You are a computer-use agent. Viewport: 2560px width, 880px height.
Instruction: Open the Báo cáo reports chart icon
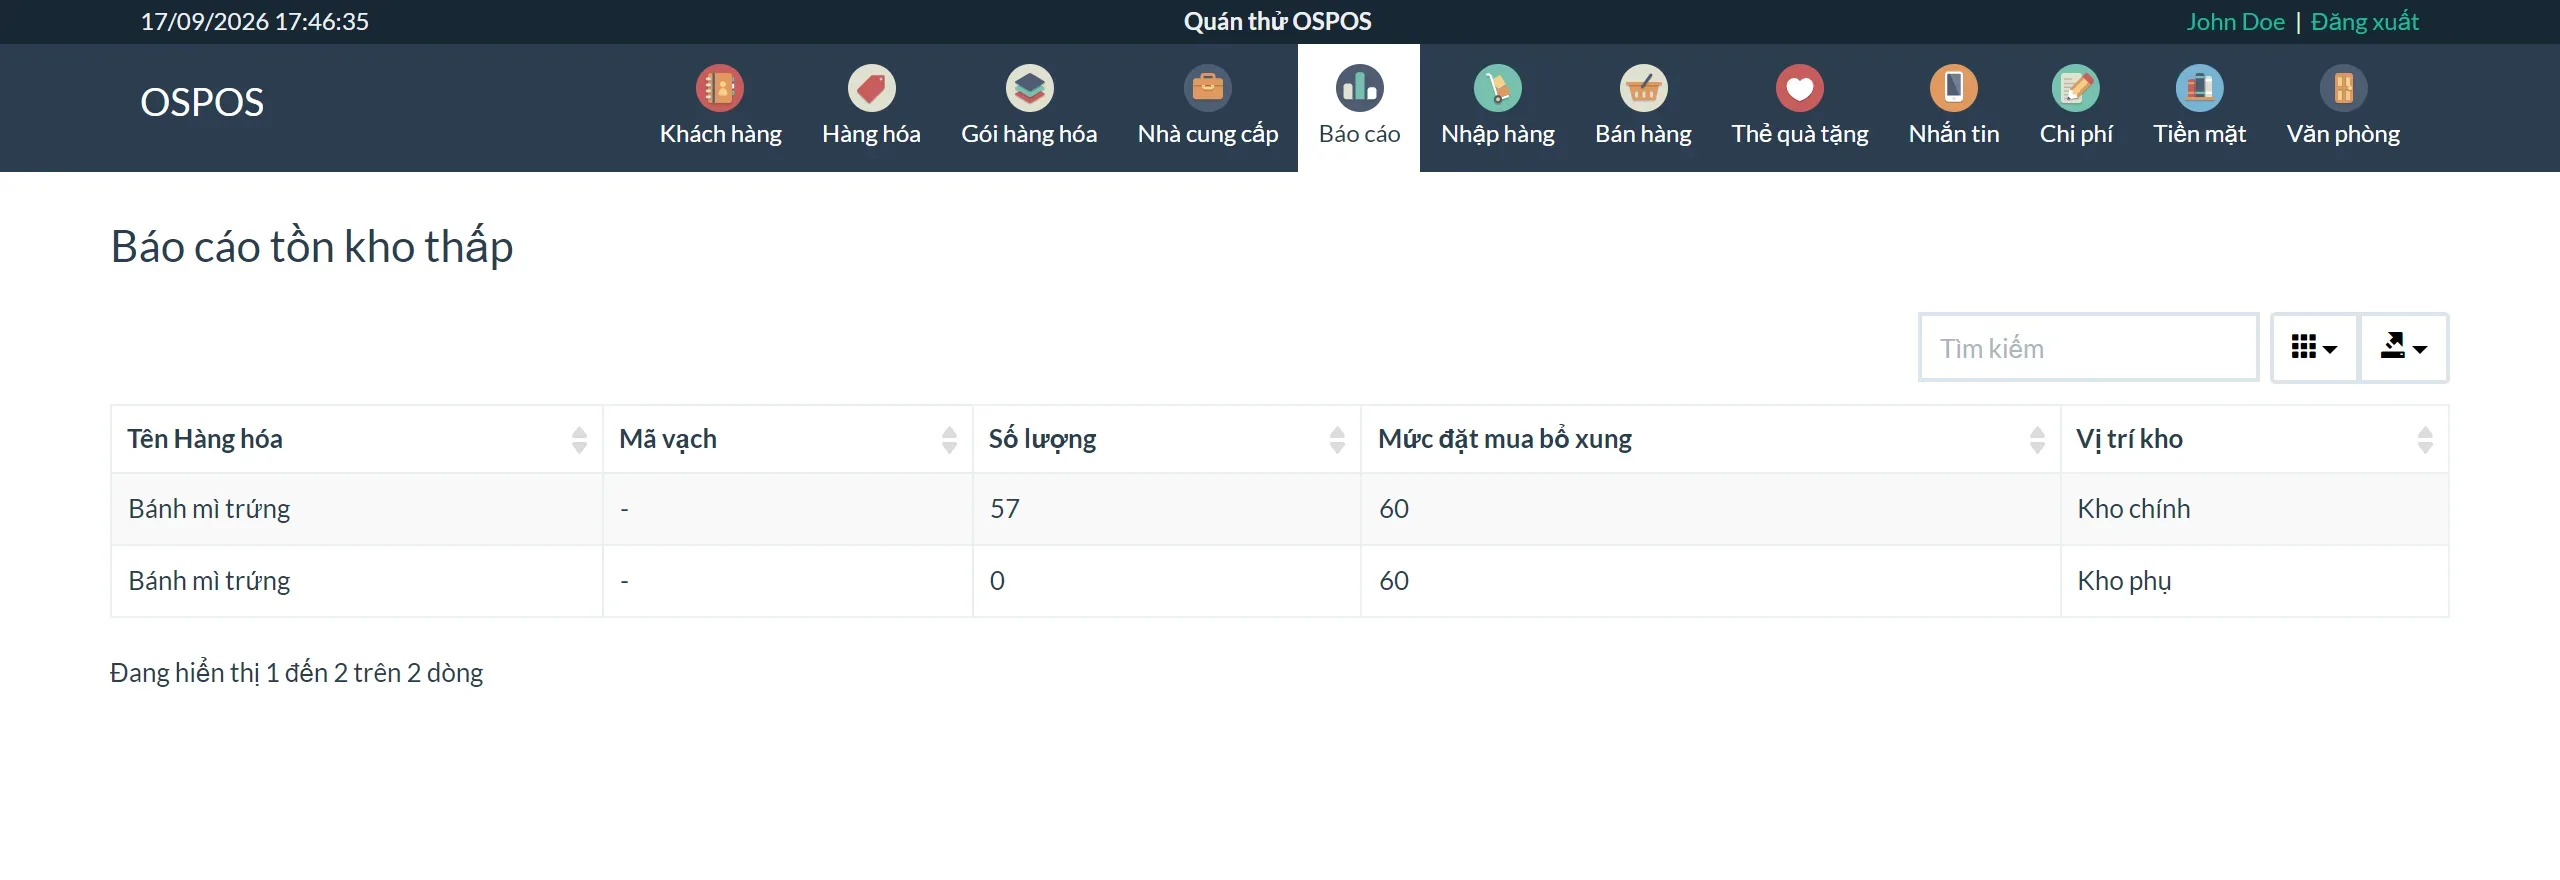(1359, 88)
